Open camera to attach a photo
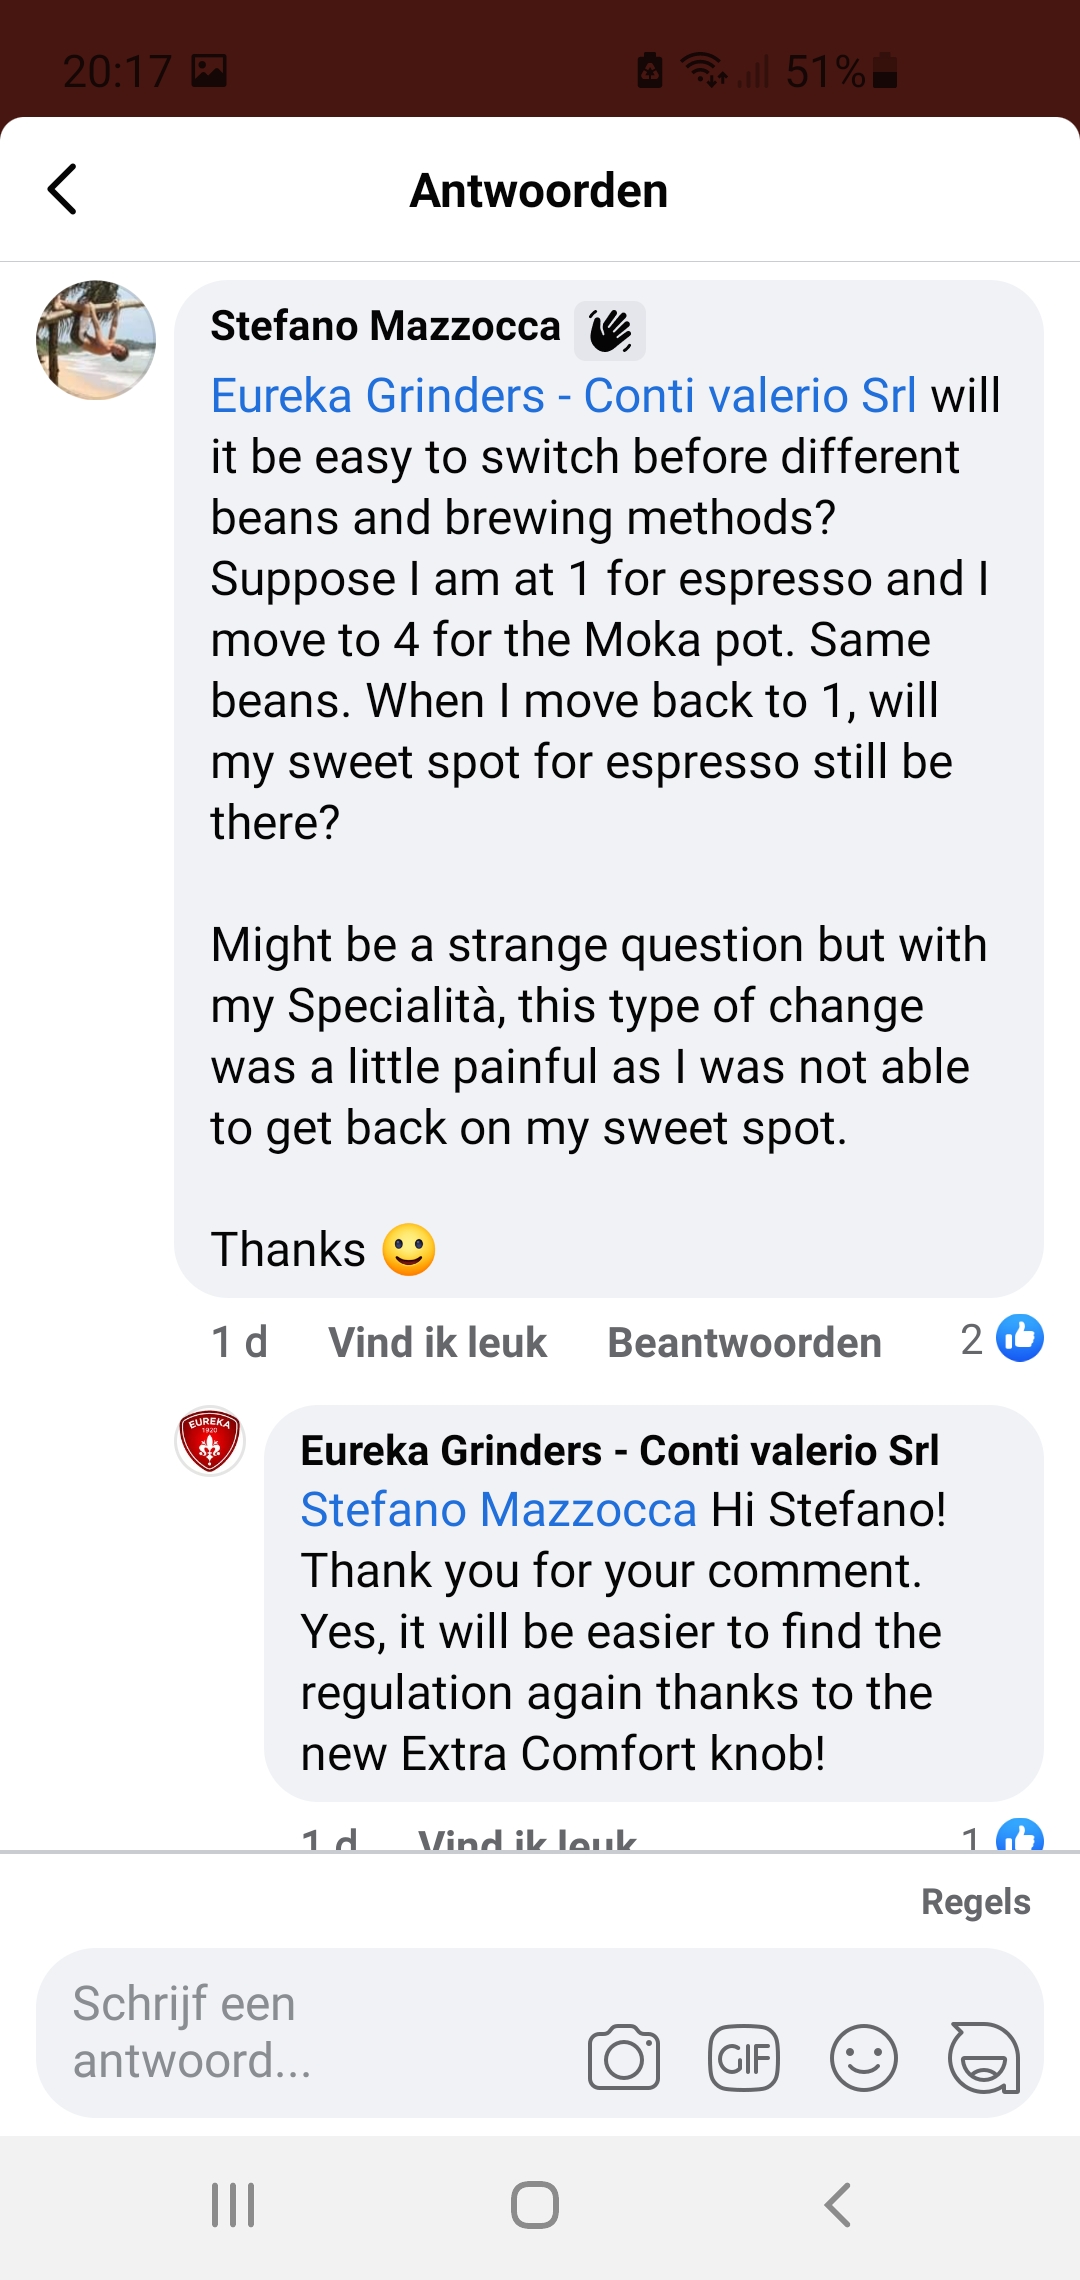The width and height of the screenshot is (1080, 2280). tap(624, 2058)
